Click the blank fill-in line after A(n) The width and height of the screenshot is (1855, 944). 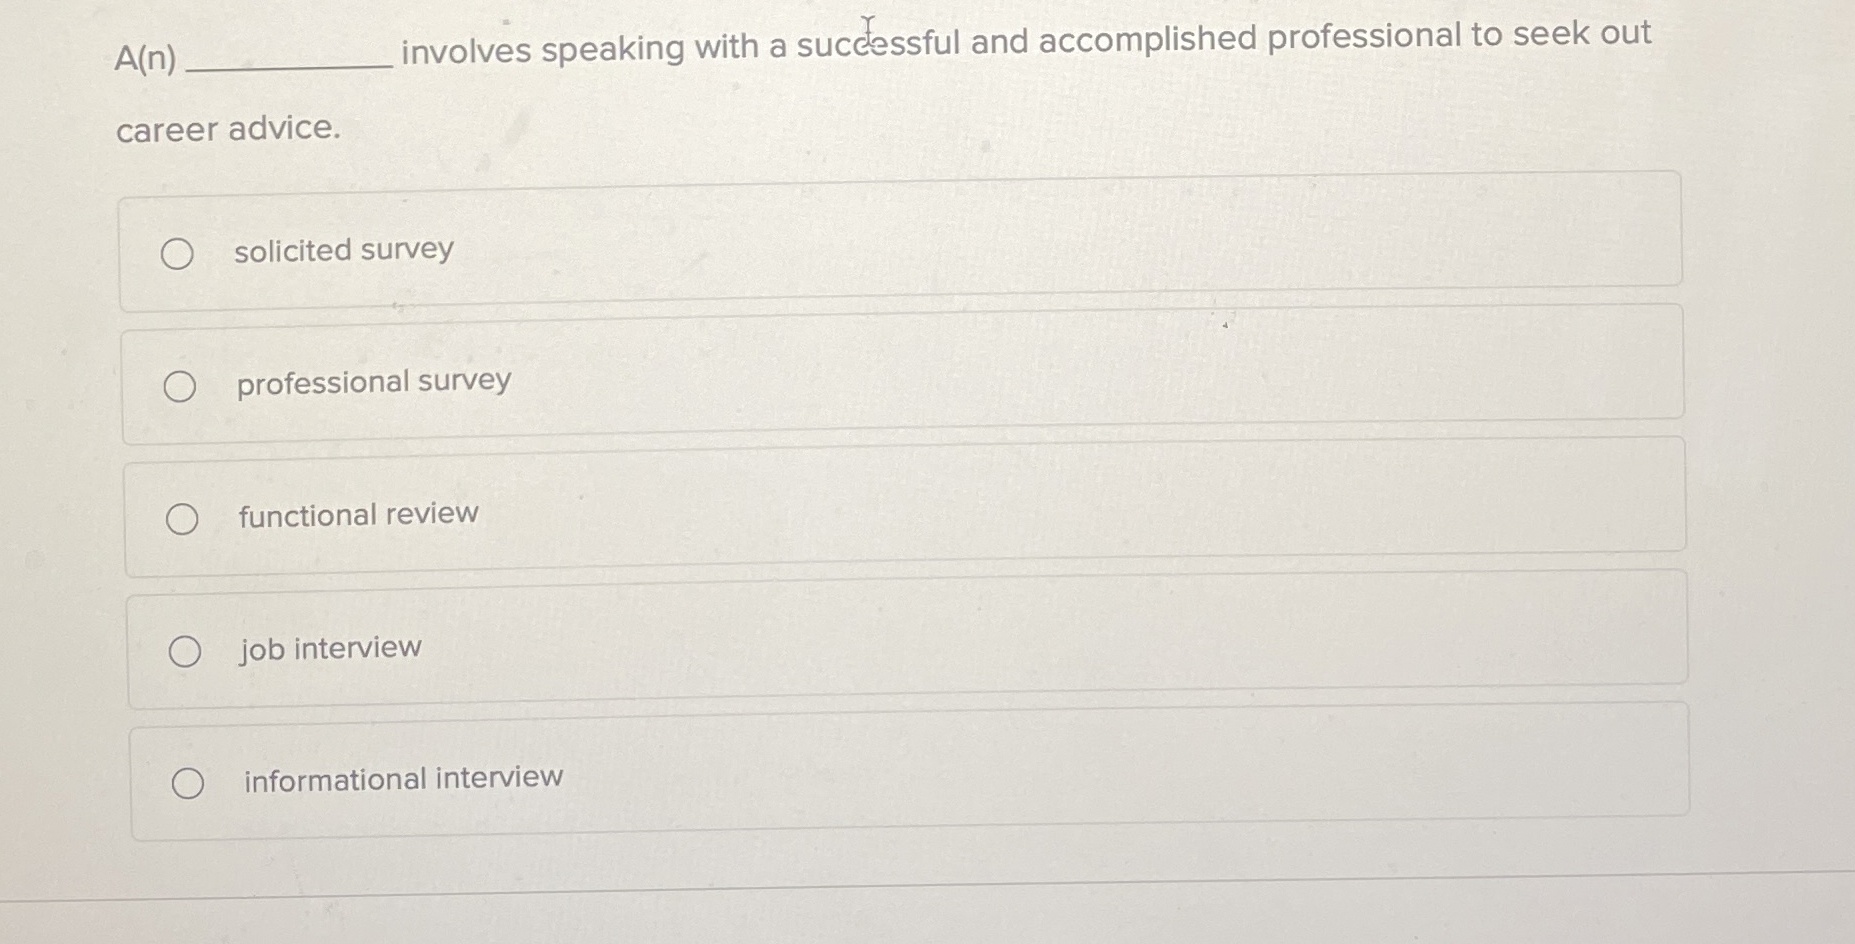(x=290, y=63)
